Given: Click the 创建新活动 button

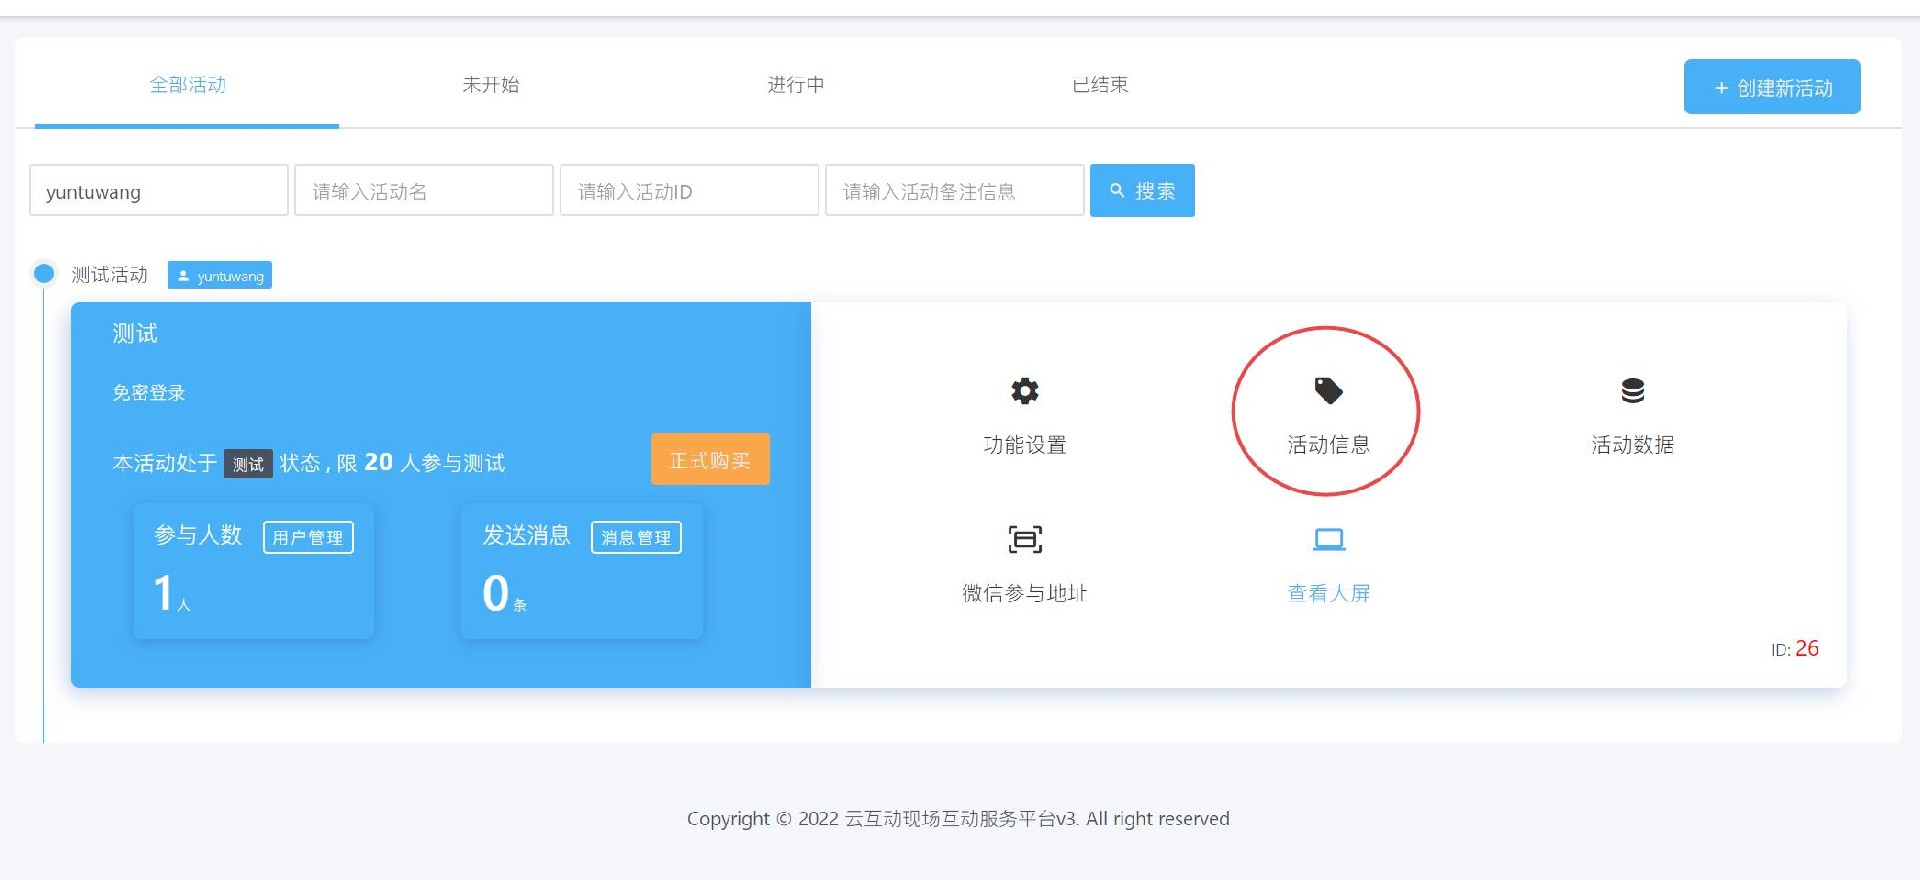Looking at the screenshot, I should 1771,87.
